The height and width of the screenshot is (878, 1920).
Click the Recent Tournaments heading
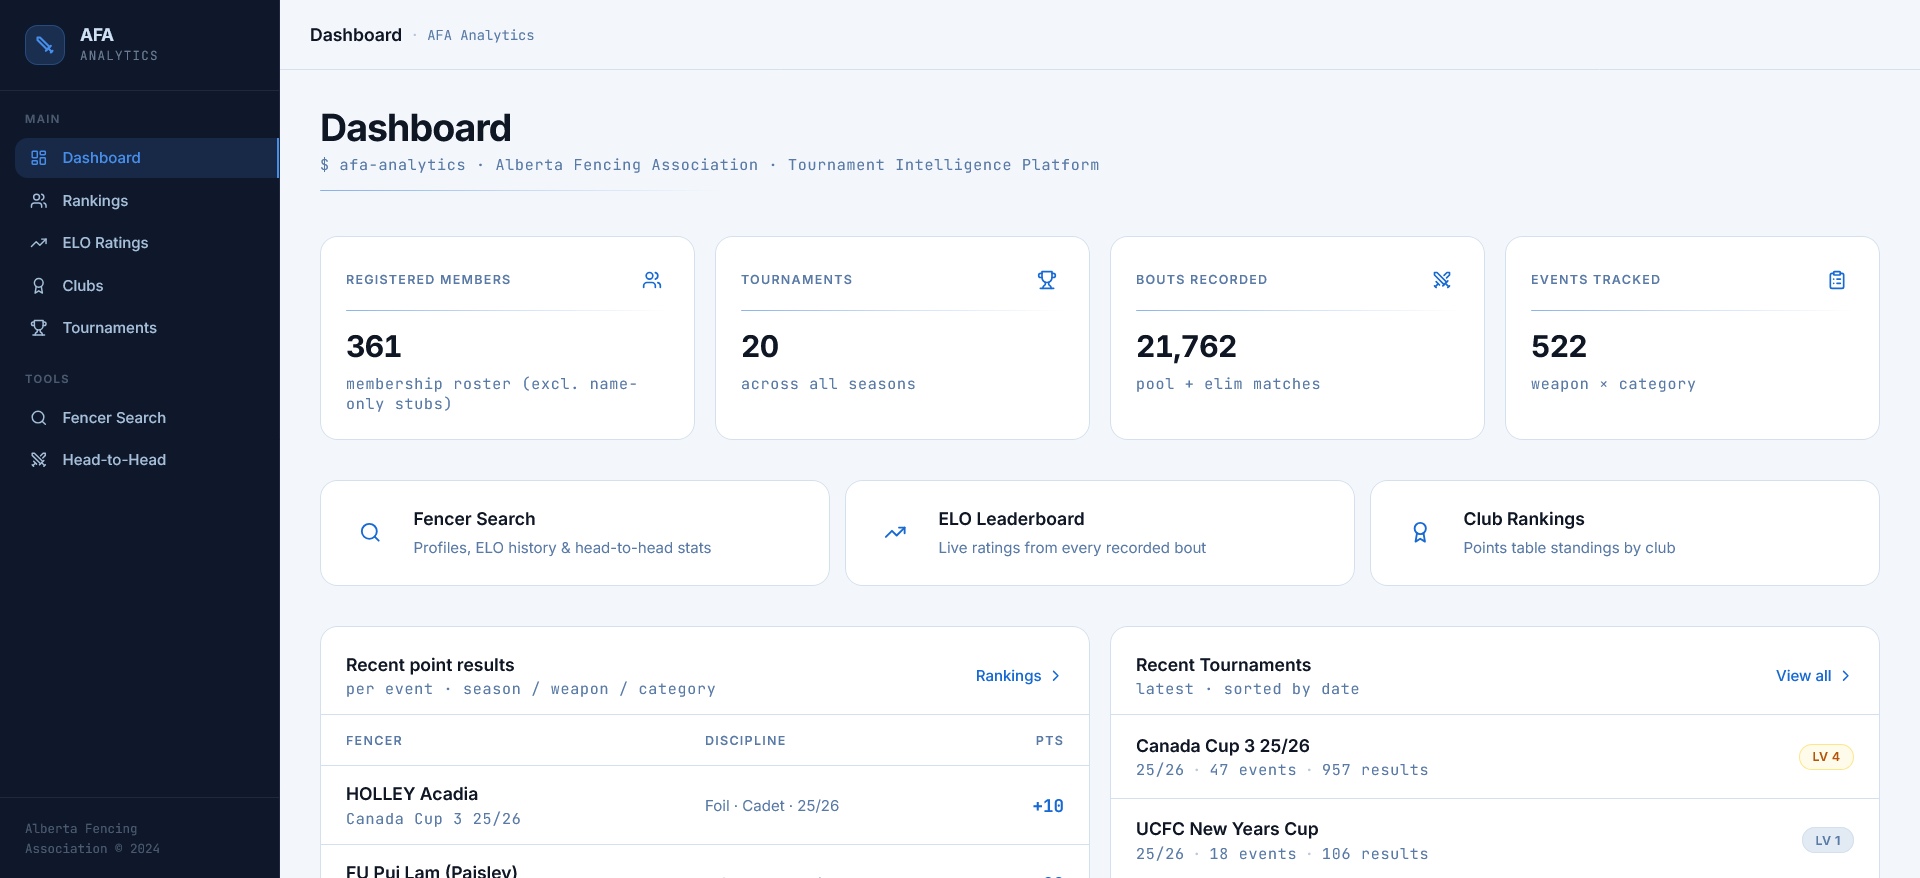point(1223,665)
